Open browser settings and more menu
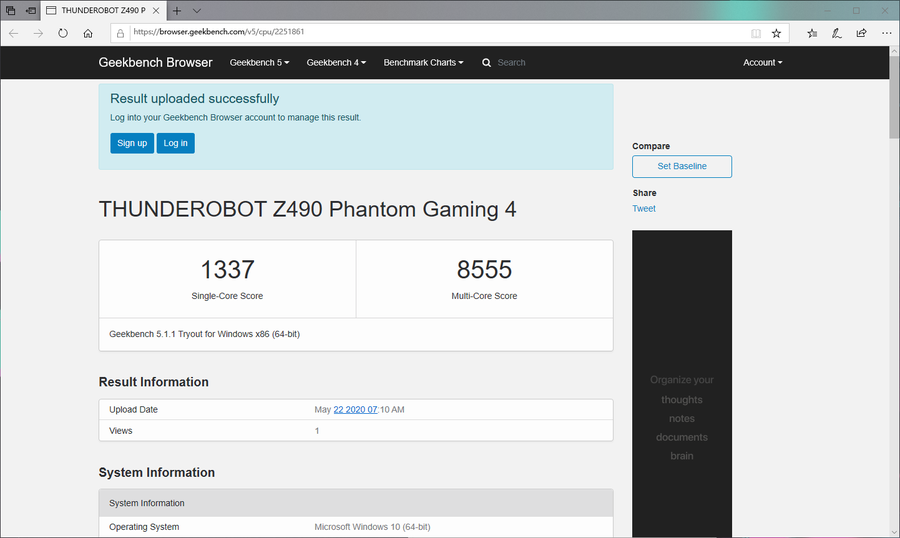The height and width of the screenshot is (538, 900). pyautogui.click(x=884, y=32)
